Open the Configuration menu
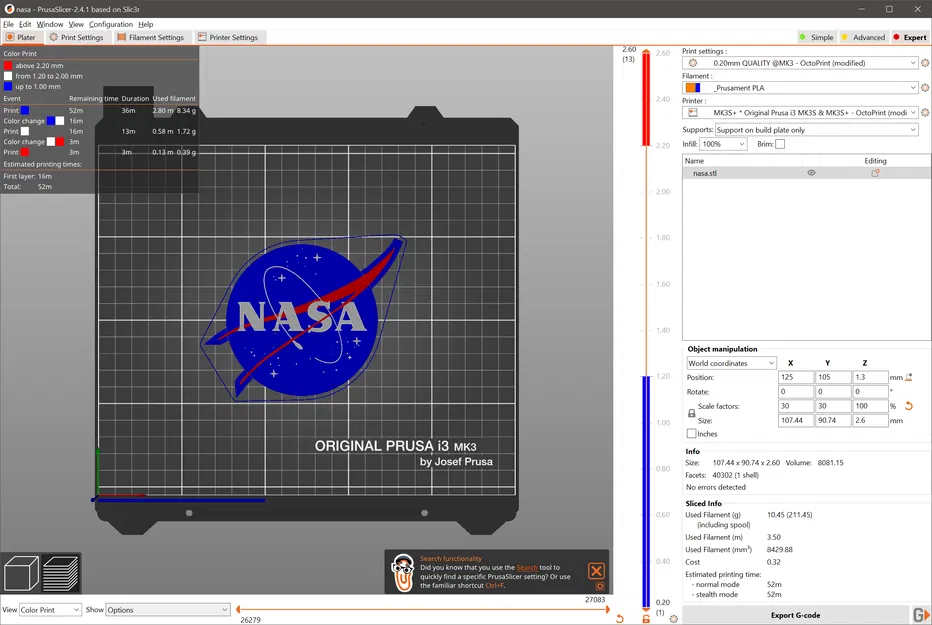 click(x=110, y=24)
